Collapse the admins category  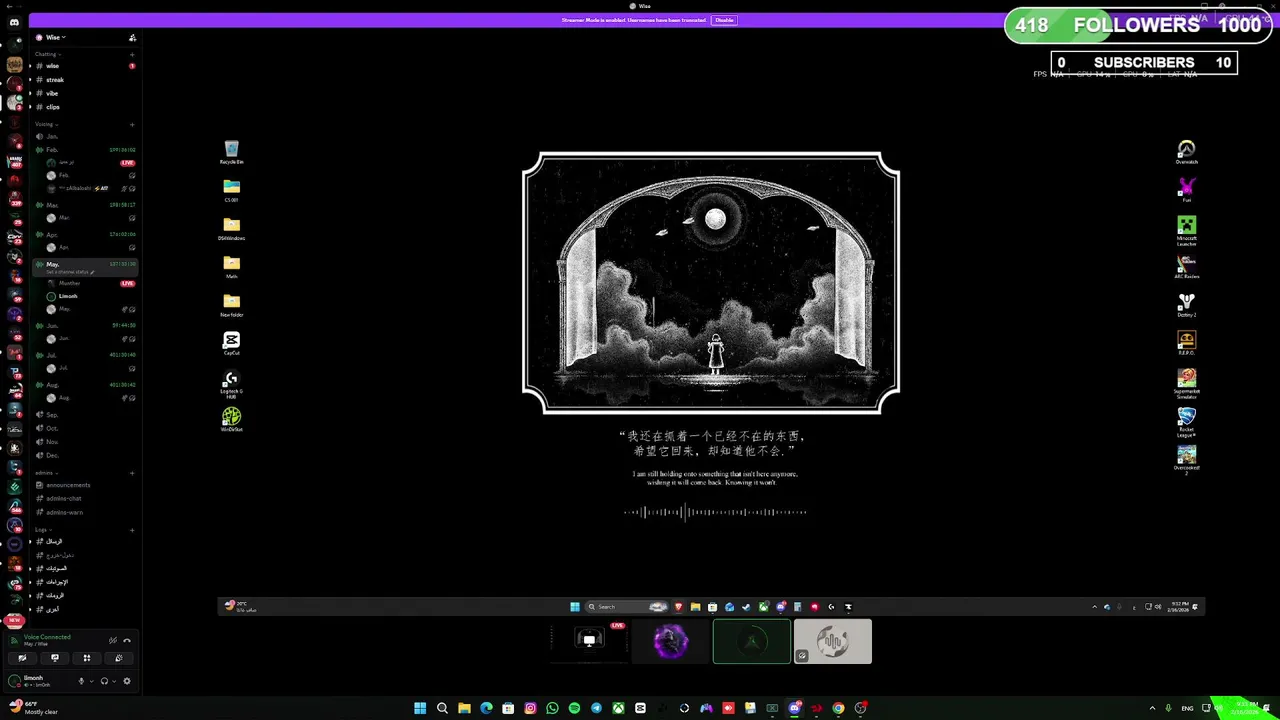[x=45, y=473]
